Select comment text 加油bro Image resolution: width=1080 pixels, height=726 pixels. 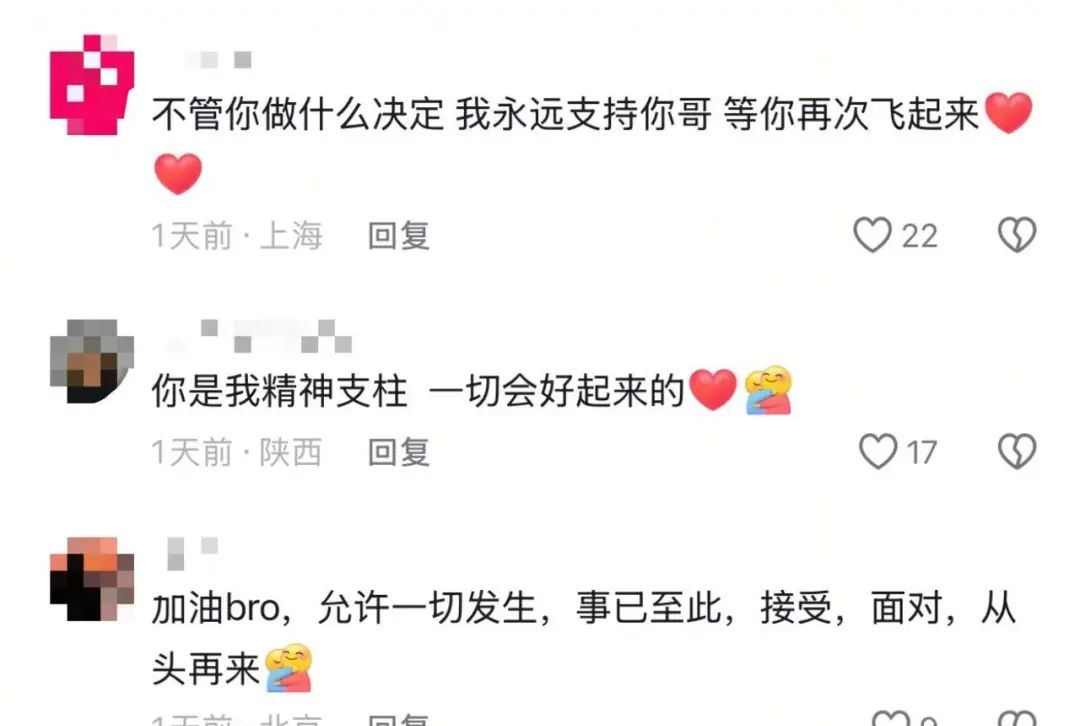tap(216, 608)
